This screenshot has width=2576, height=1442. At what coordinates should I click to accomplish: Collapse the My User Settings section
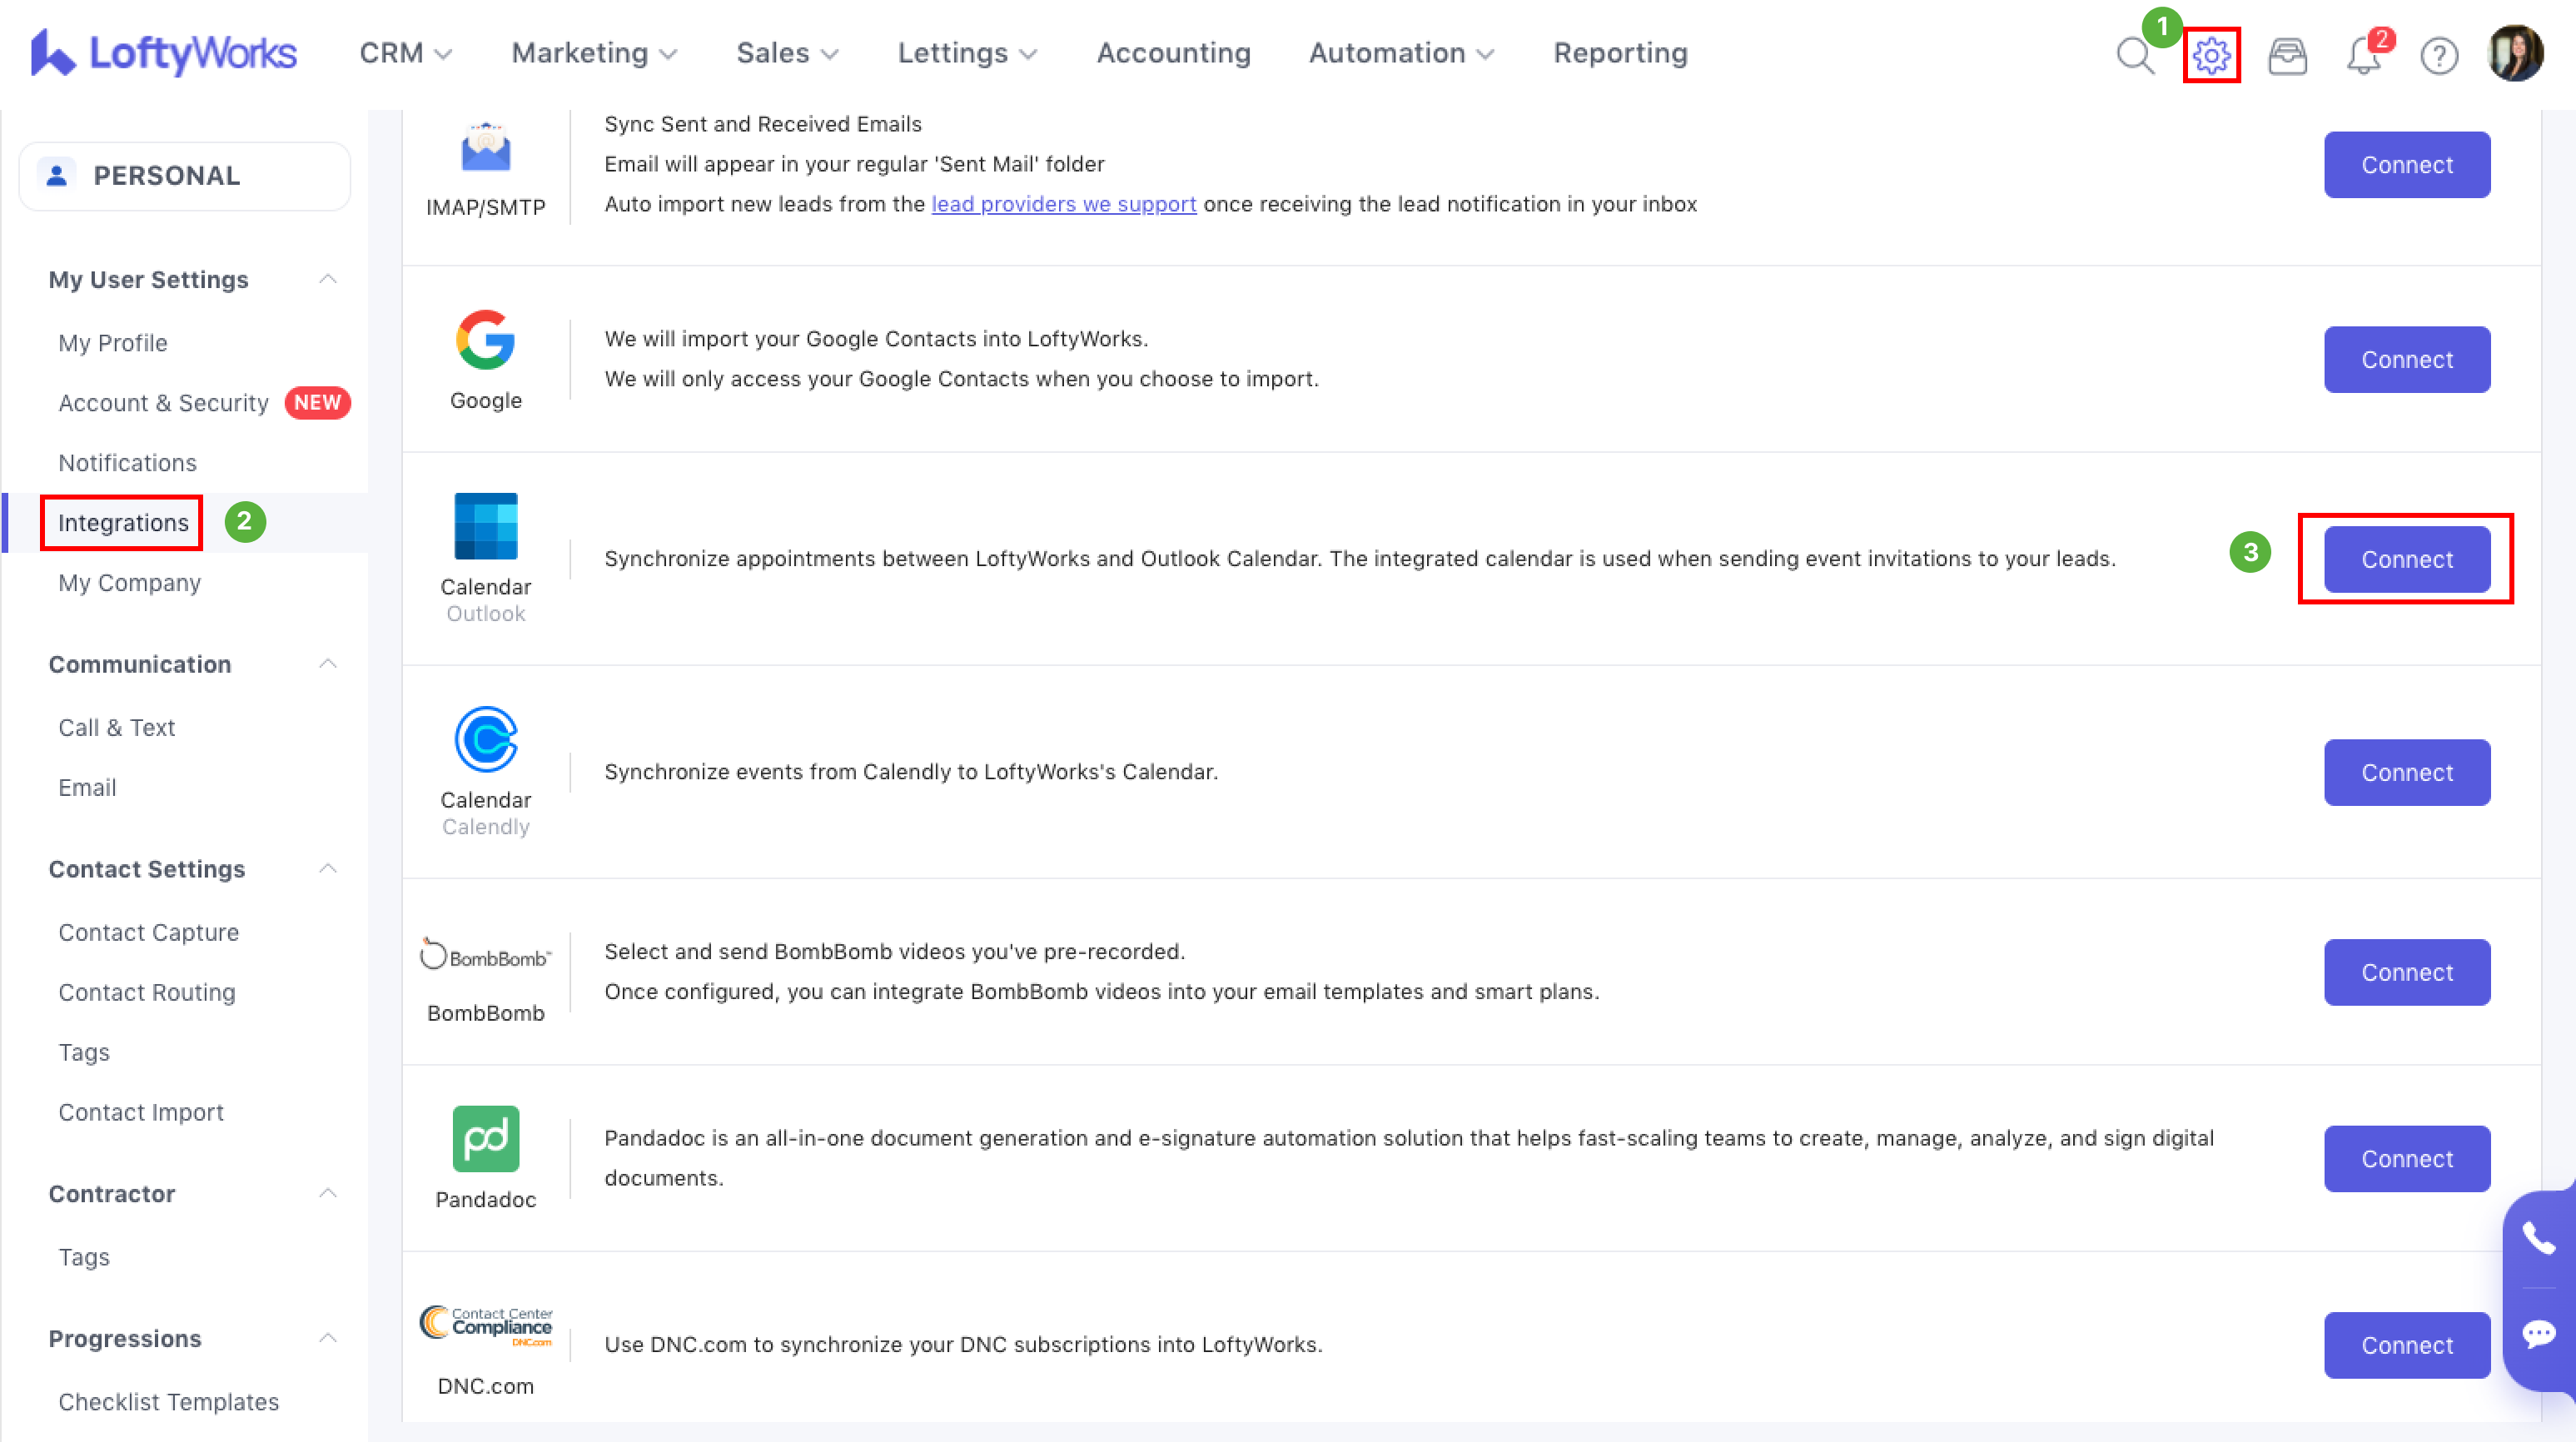pyautogui.click(x=328, y=279)
